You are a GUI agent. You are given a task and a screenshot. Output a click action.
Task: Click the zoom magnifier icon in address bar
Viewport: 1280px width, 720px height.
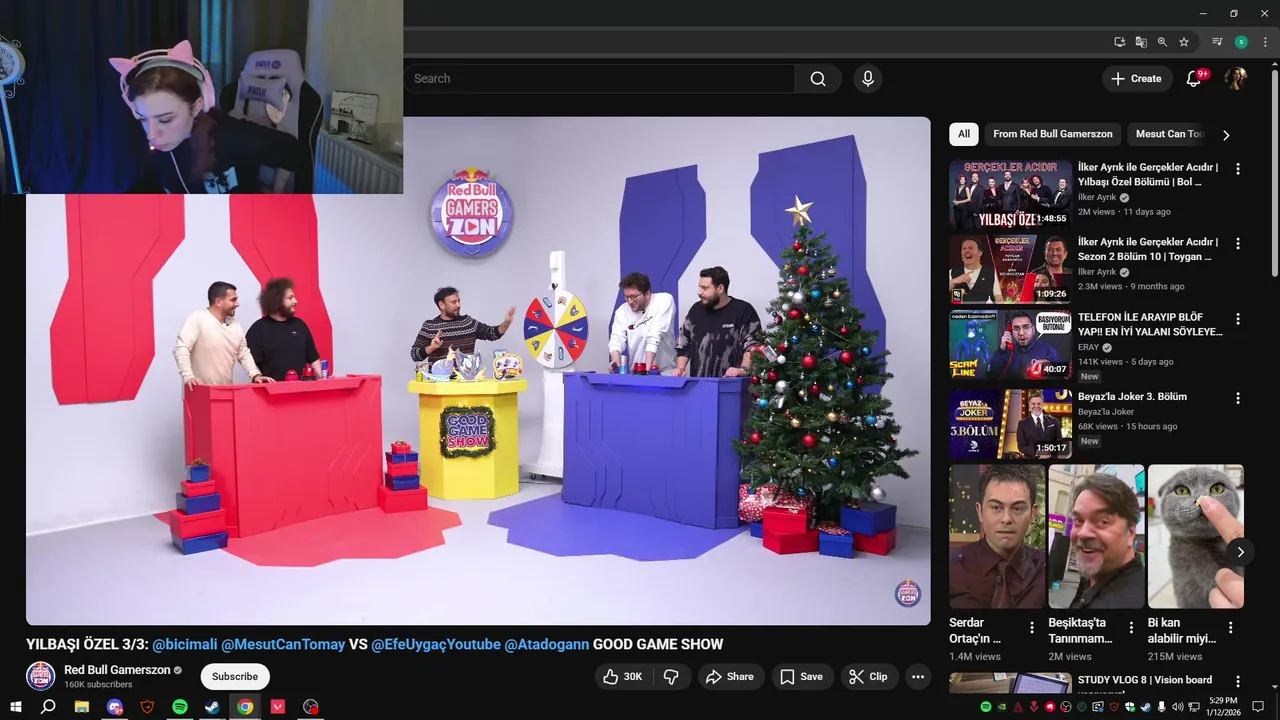coord(1162,42)
